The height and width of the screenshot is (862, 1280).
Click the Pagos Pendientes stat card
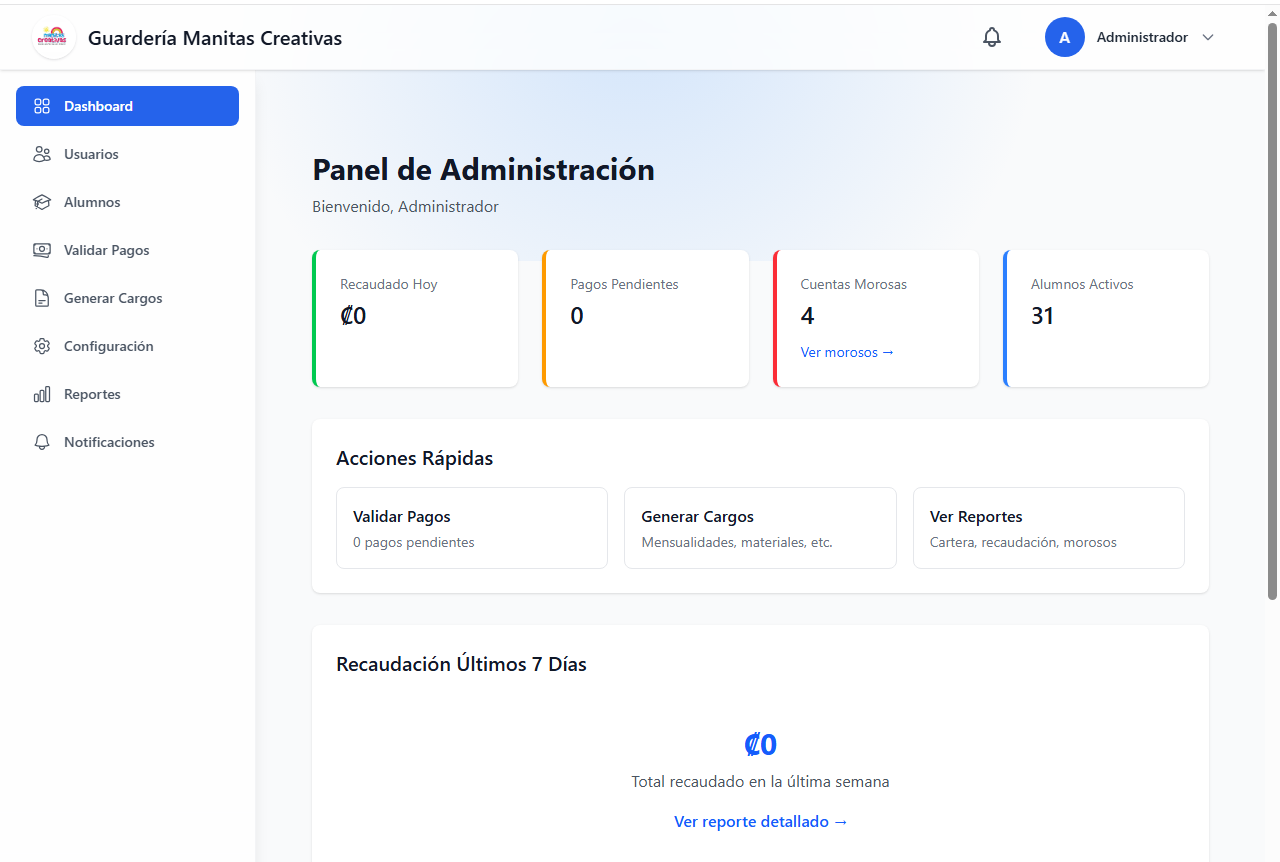tap(646, 318)
